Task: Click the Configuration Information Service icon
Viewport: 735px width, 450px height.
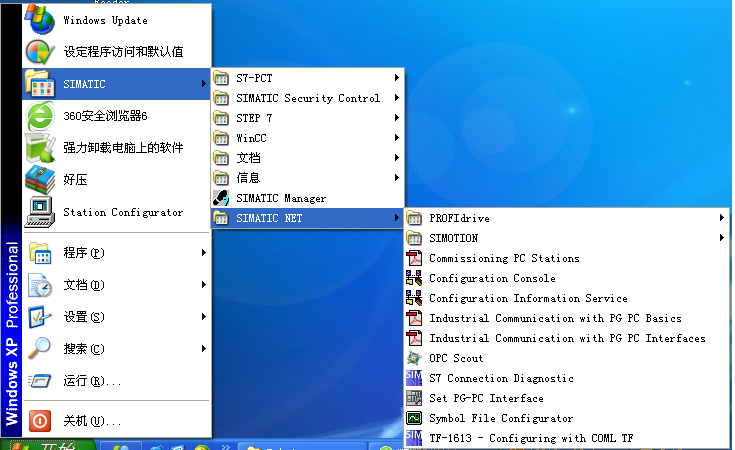Action: [414, 298]
